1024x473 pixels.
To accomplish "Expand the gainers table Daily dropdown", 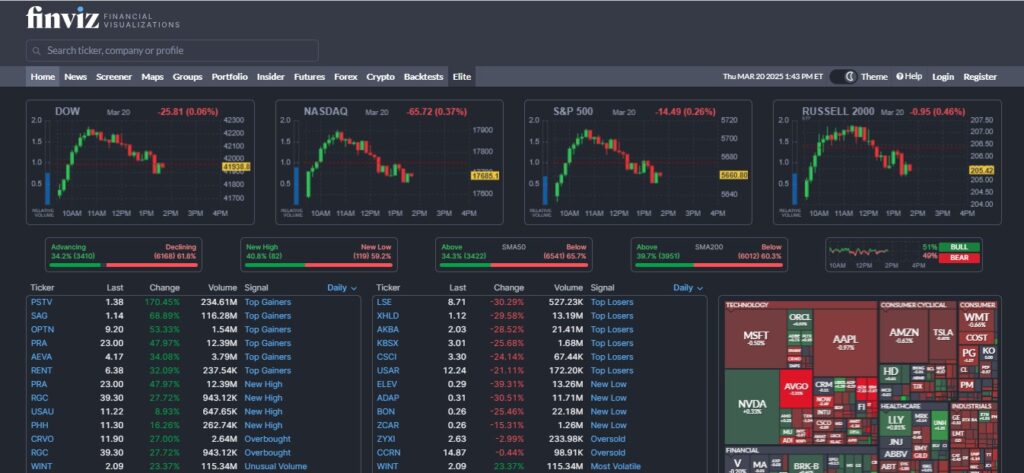I will [x=342, y=287].
